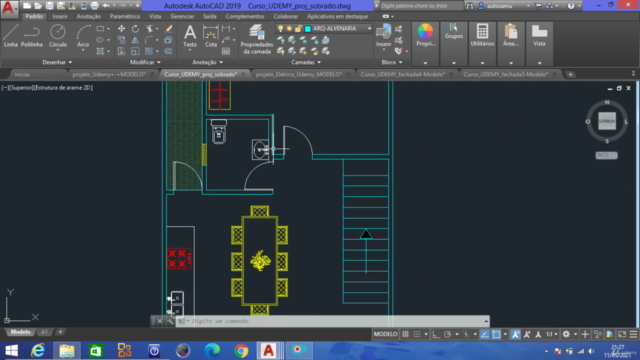This screenshot has width=640, height=360.
Task: Open the Utilitários calculator panel
Action: 482,35
